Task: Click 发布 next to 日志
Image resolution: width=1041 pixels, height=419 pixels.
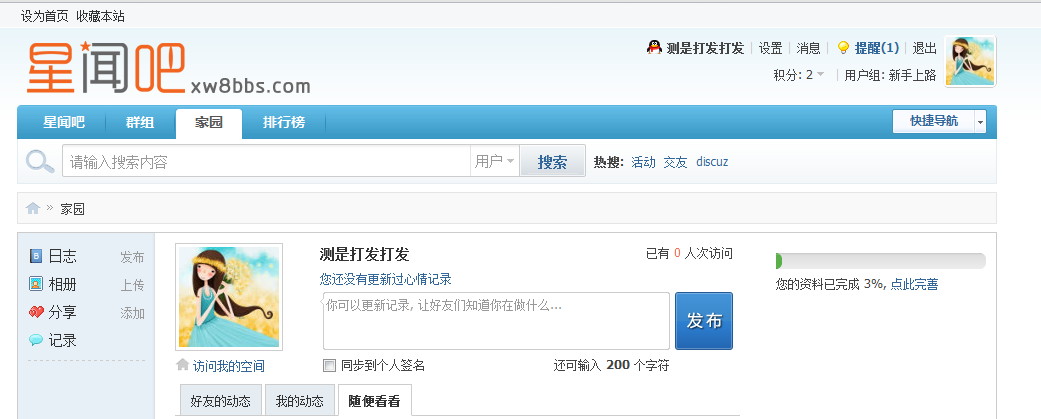Action: click(132, 257)
